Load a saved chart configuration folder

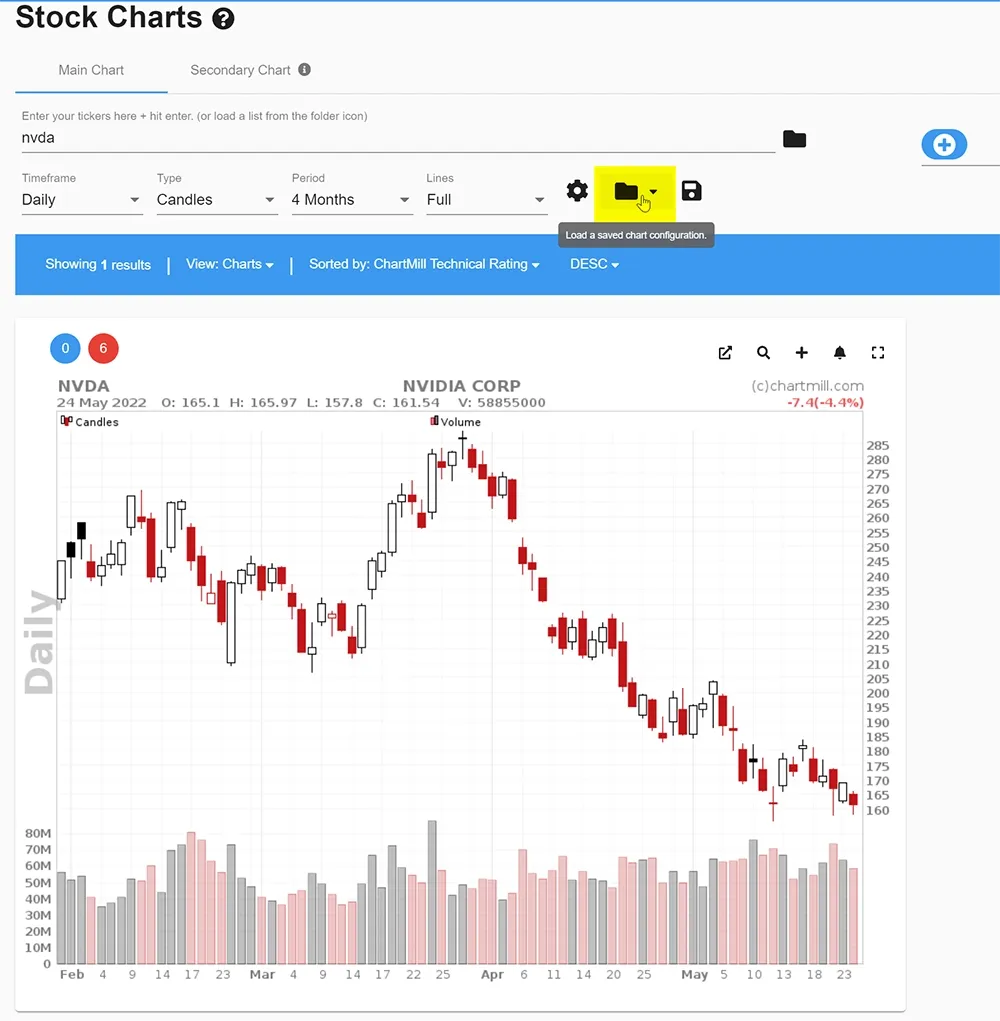pos(627,191)
